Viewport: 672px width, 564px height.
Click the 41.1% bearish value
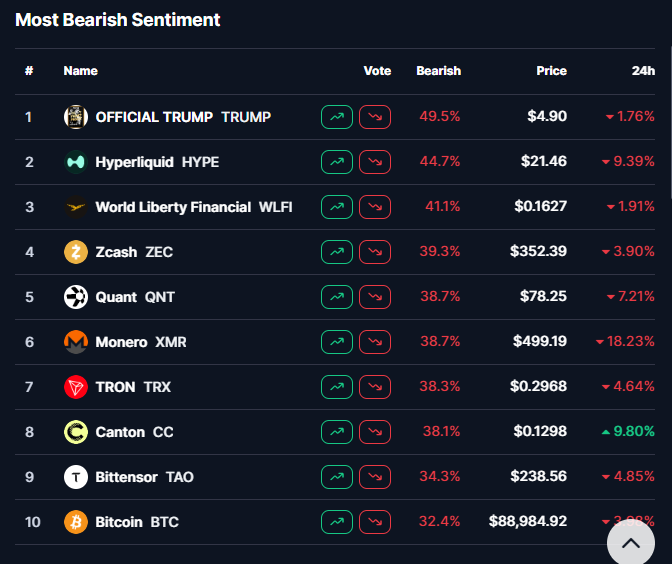point(443,206)
